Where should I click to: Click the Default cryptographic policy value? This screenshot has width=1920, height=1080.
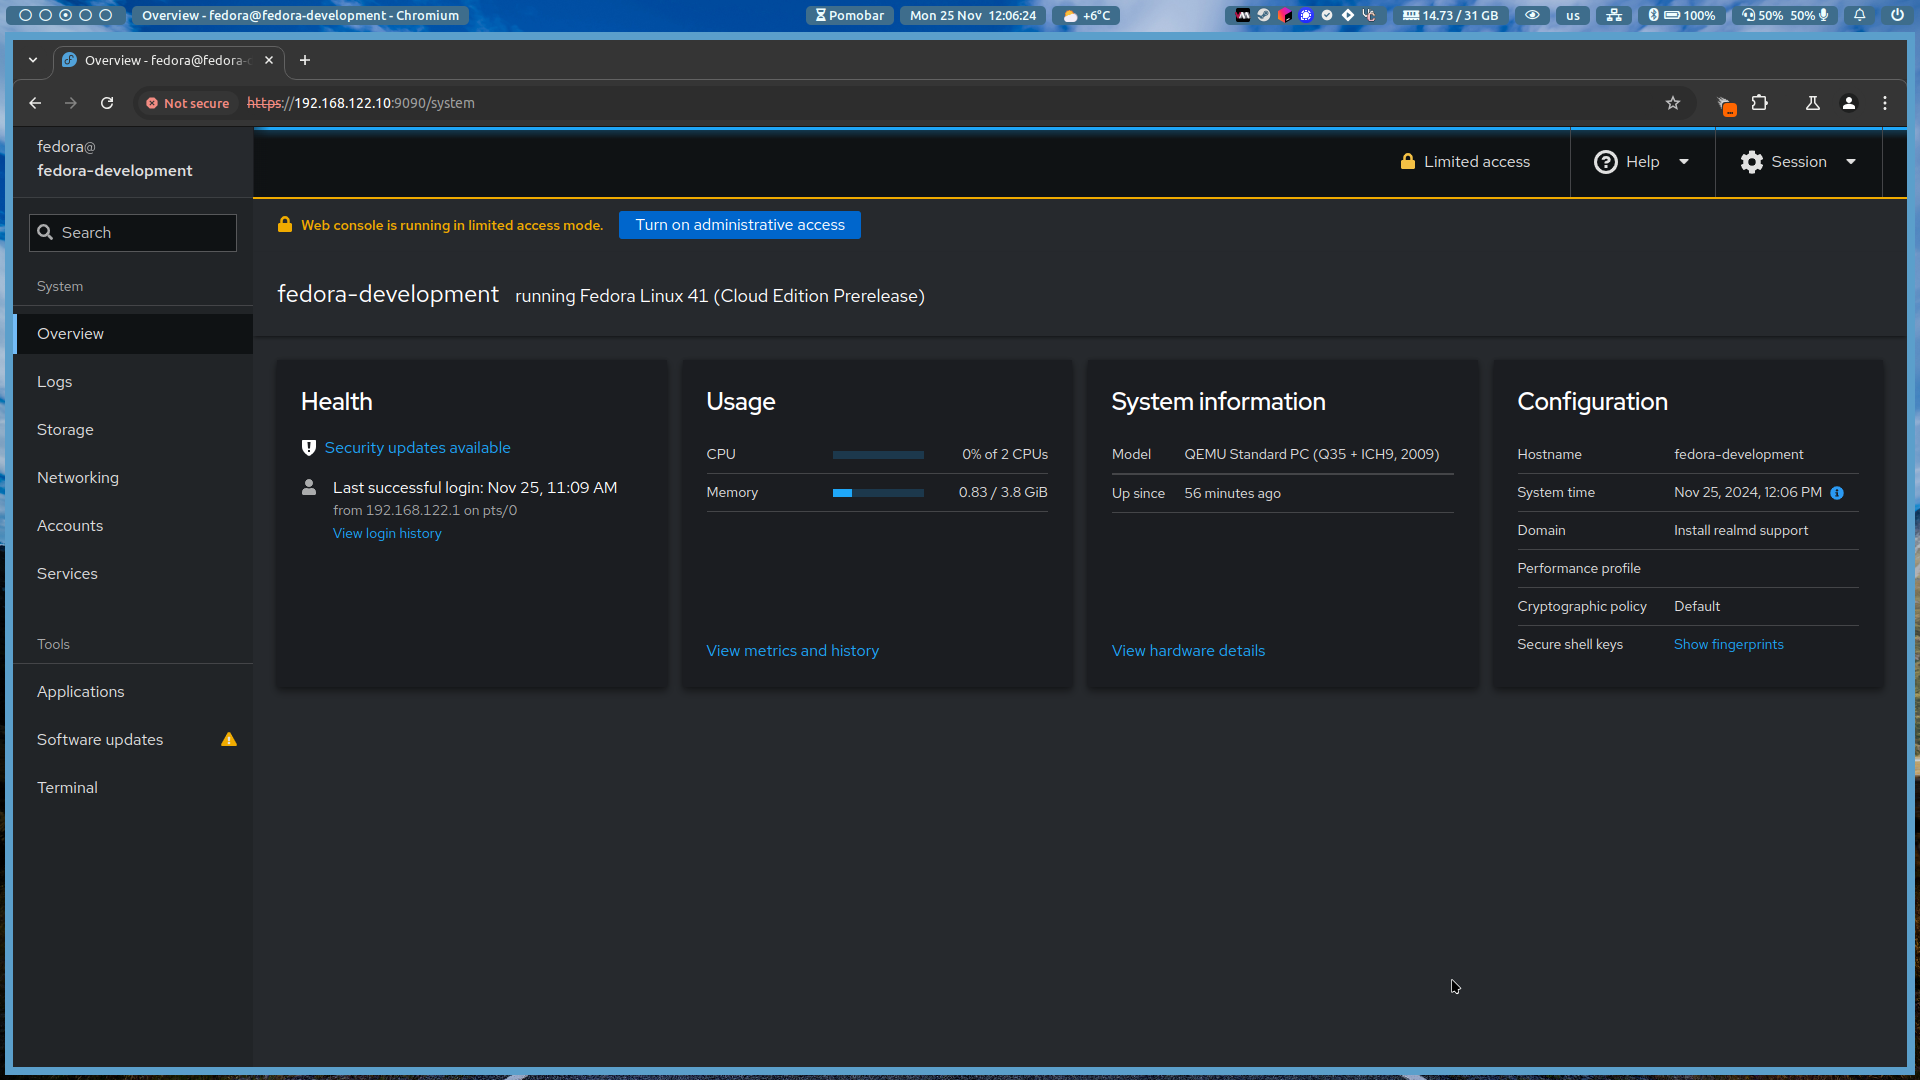pos(1697,607)
